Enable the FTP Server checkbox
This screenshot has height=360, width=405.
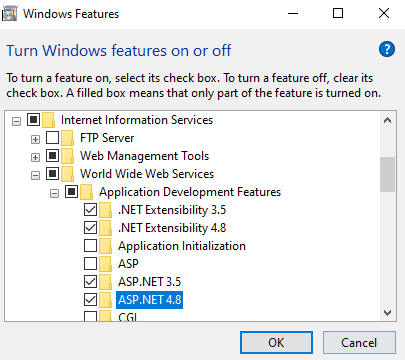(52, 137)
